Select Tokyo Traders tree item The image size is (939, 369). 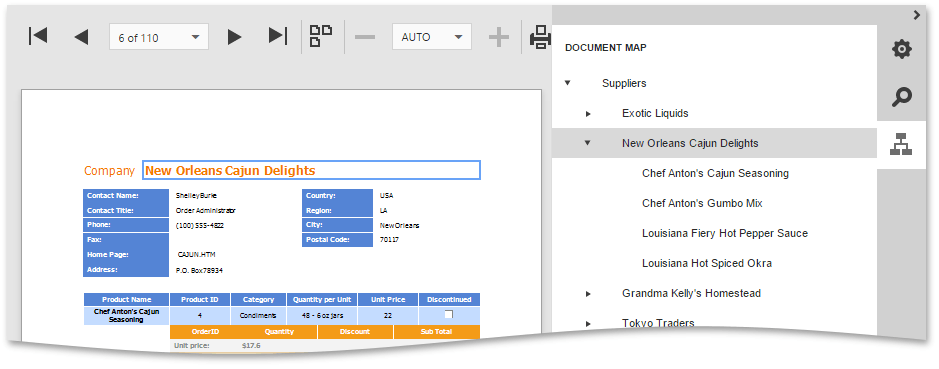pos(658,323)
